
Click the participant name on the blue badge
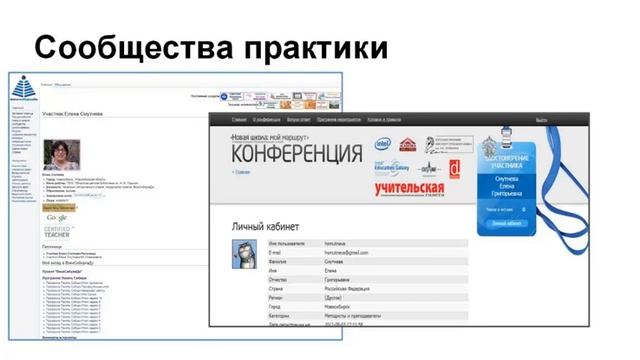click(507, 186)
